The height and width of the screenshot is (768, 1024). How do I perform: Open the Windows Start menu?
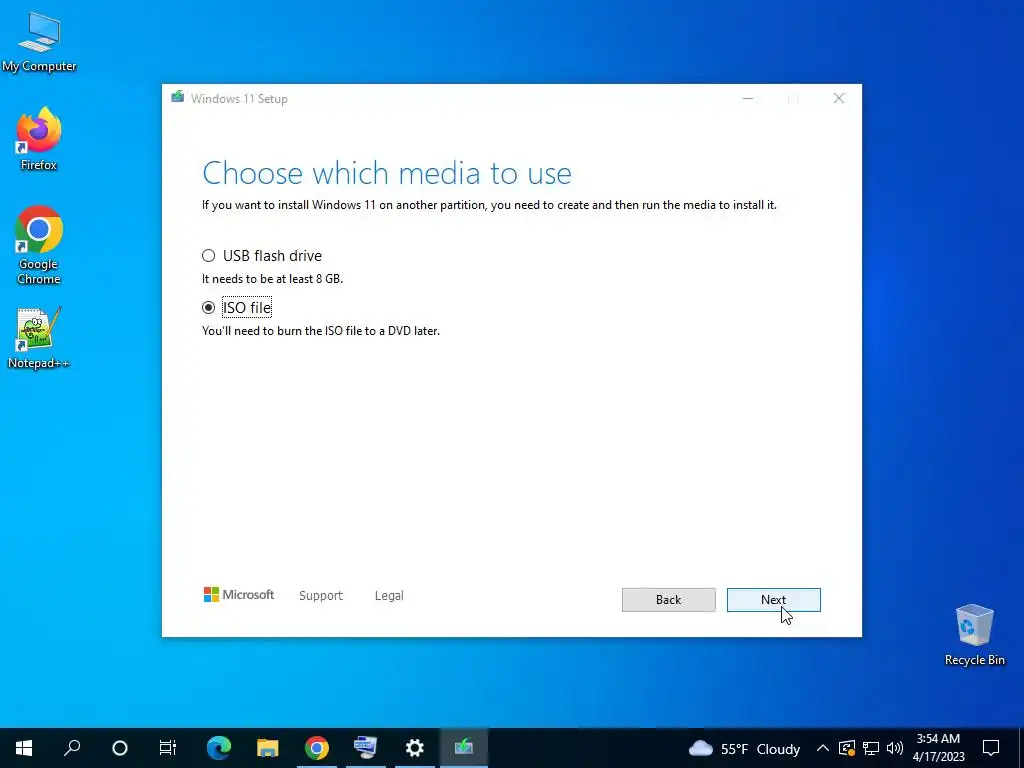click(x=24, y=748)
